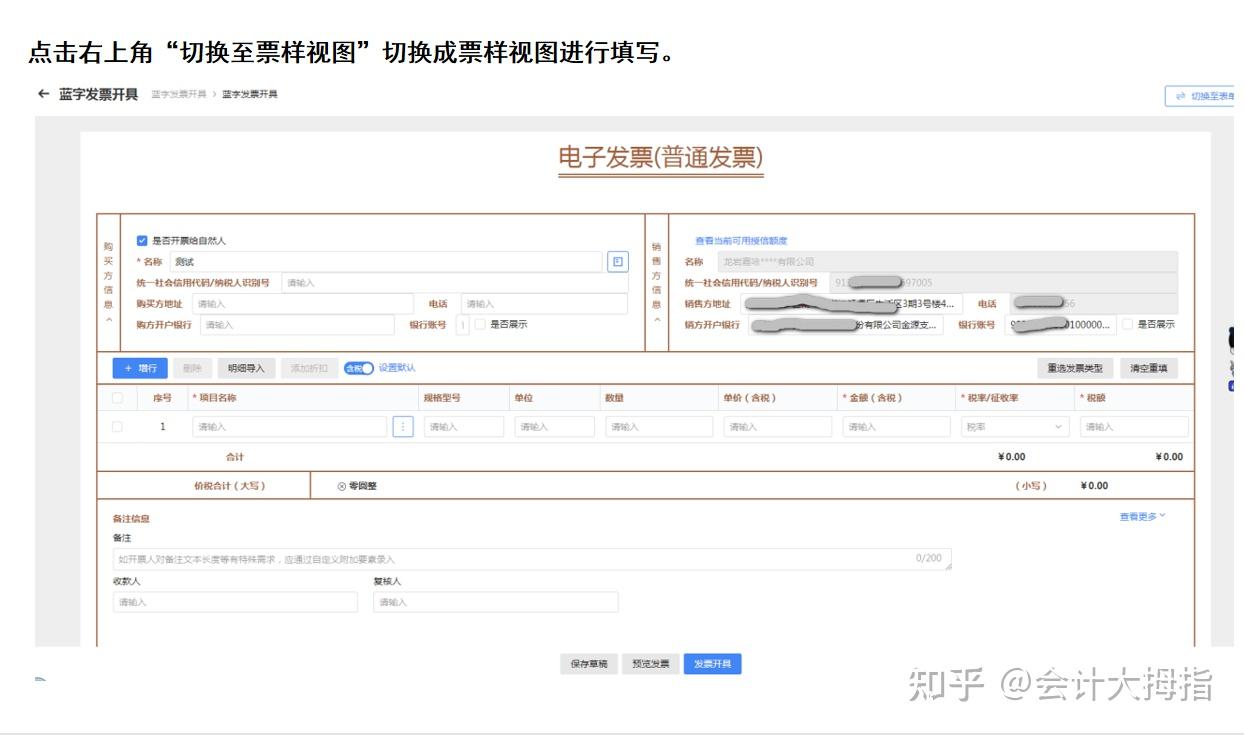Click the 删除 button

click(x=192, y=368)
